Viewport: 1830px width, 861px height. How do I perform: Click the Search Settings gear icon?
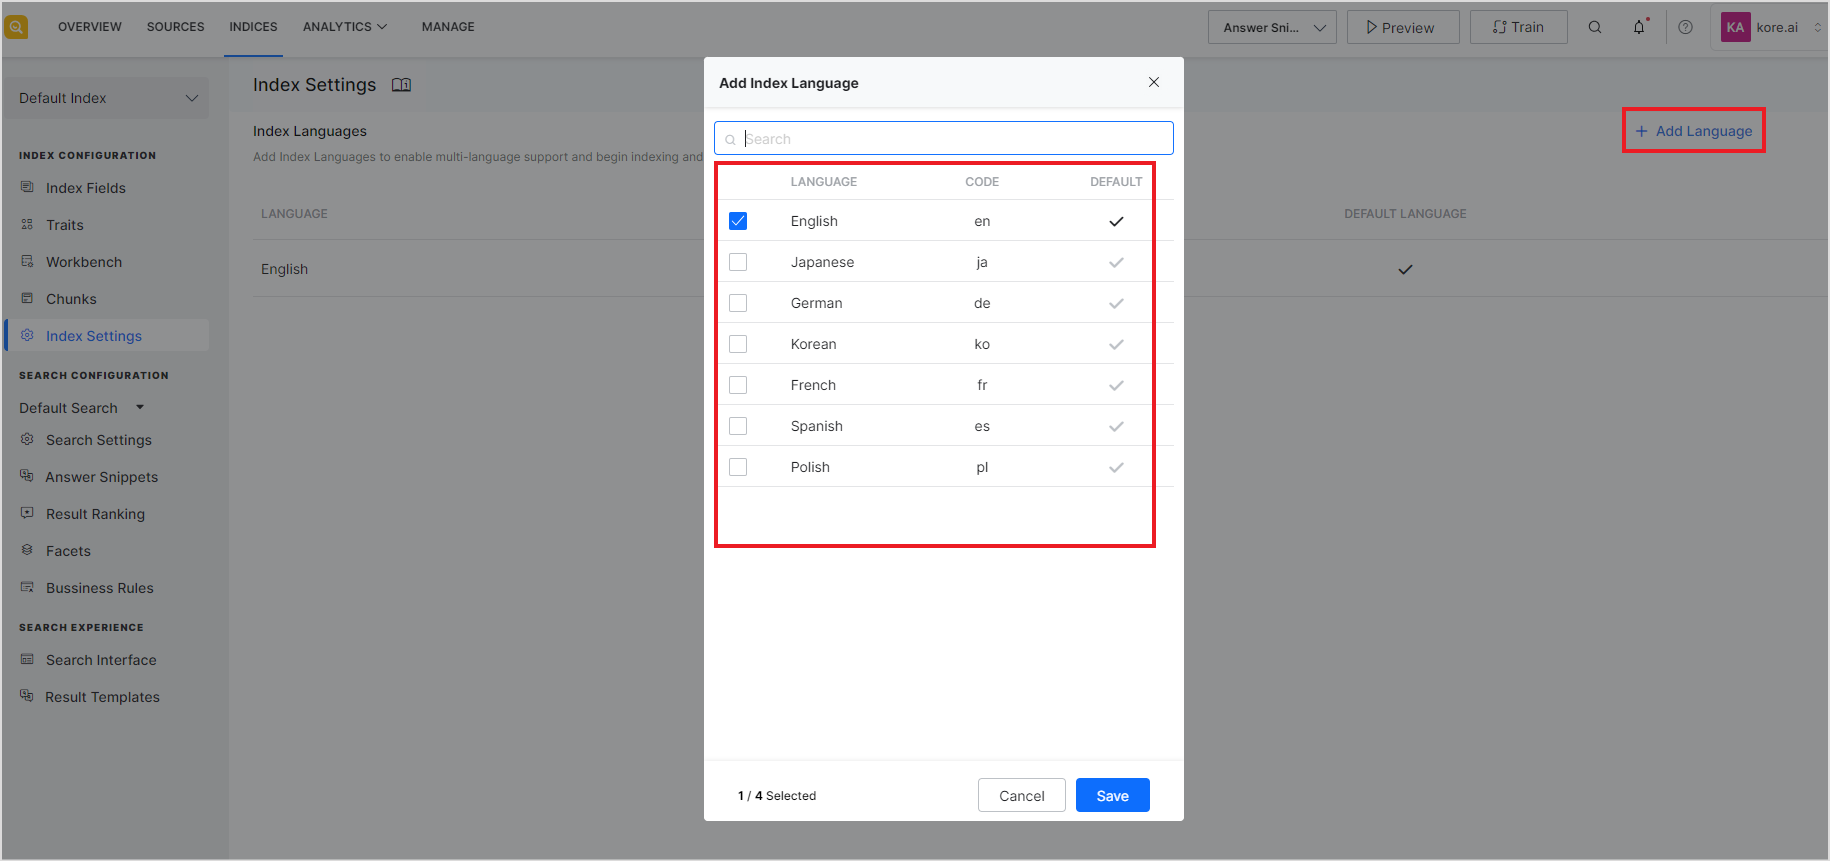click(27, 439)
